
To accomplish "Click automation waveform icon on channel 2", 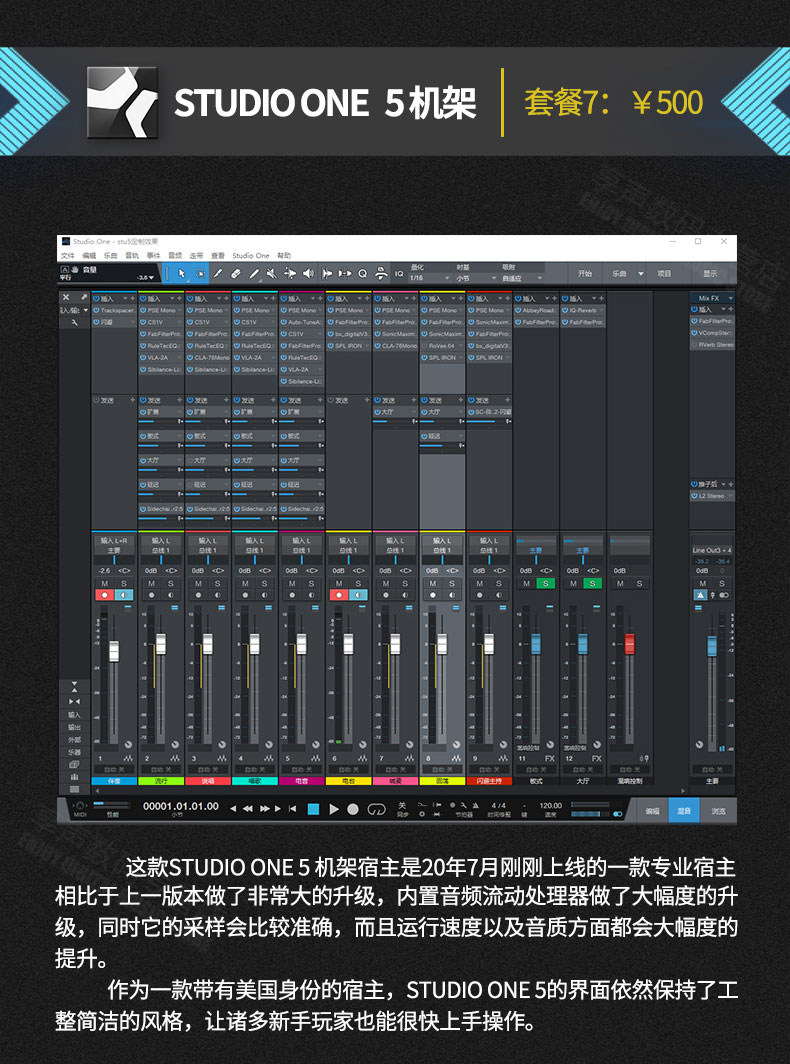I will (x=174, y=758).
